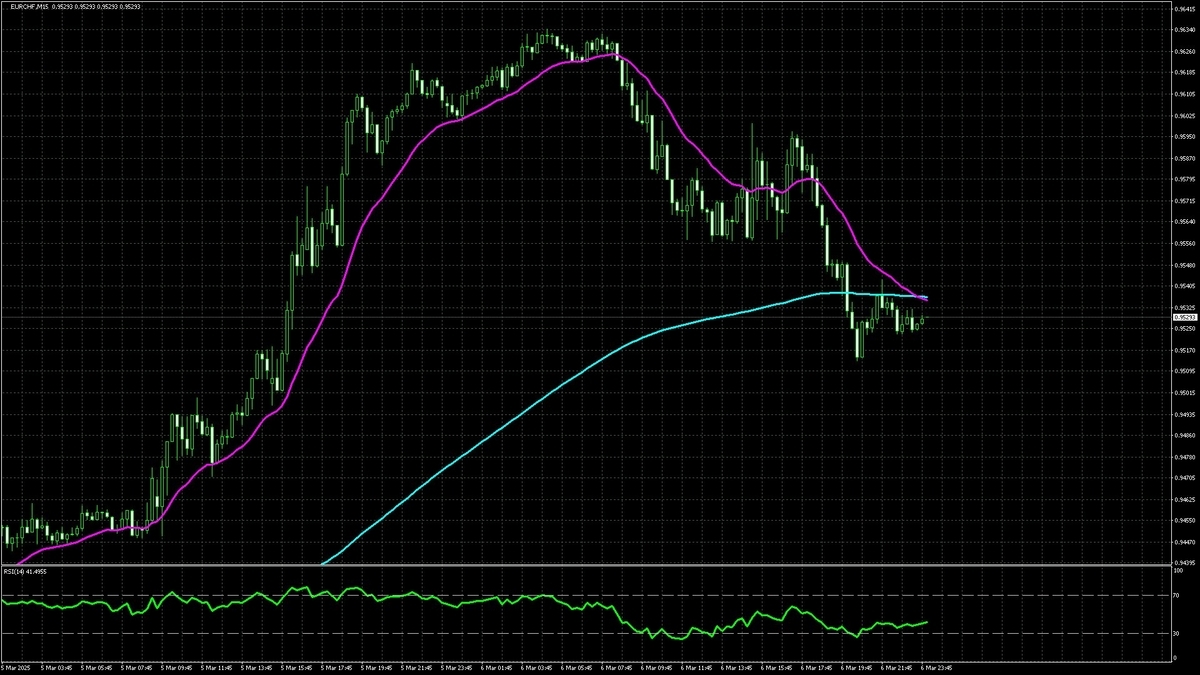This screenshot has height=675, width=1200.
Task: Click price scale label 0.94860
Action: click(x=1185, y=435)
